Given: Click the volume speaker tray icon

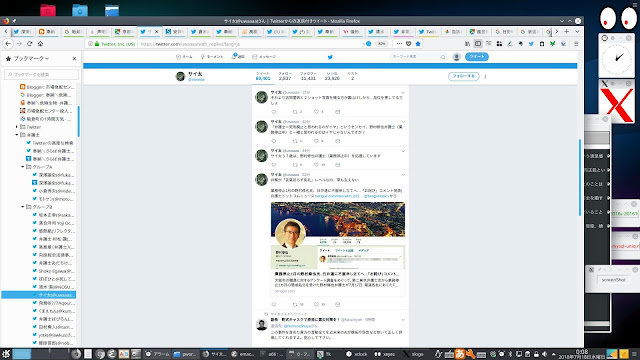Looking at the screenshot, I should tap(544, 354).
